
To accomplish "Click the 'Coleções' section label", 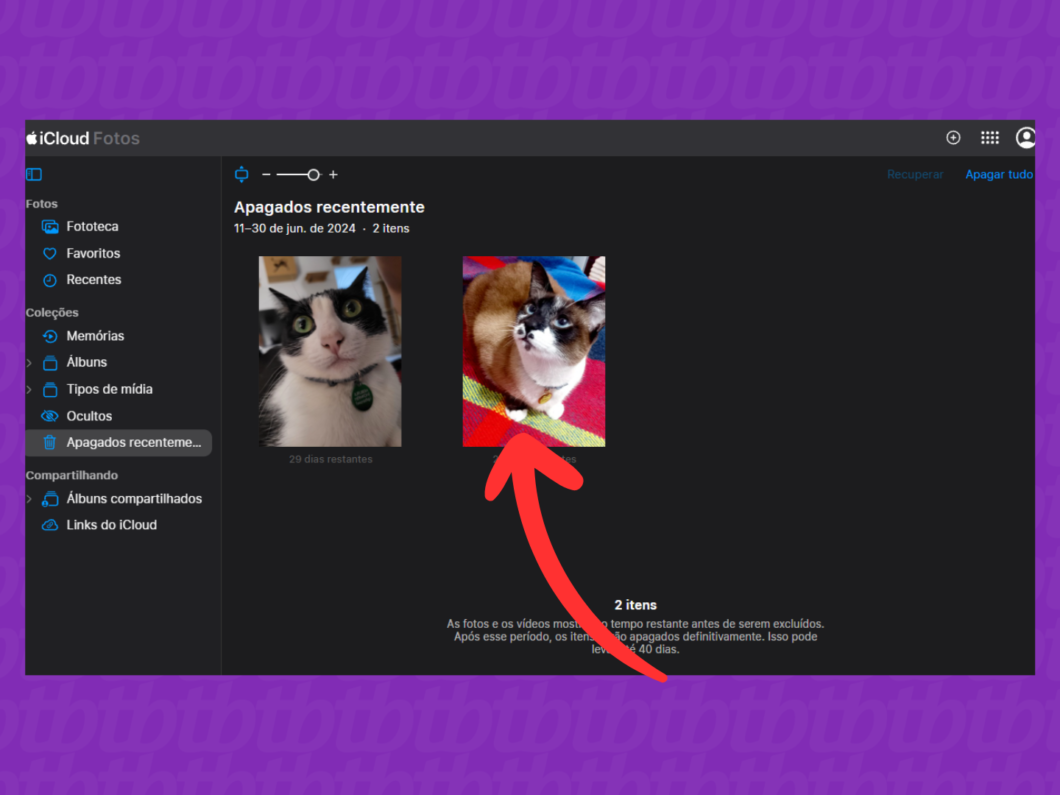I will coord(52,312).
